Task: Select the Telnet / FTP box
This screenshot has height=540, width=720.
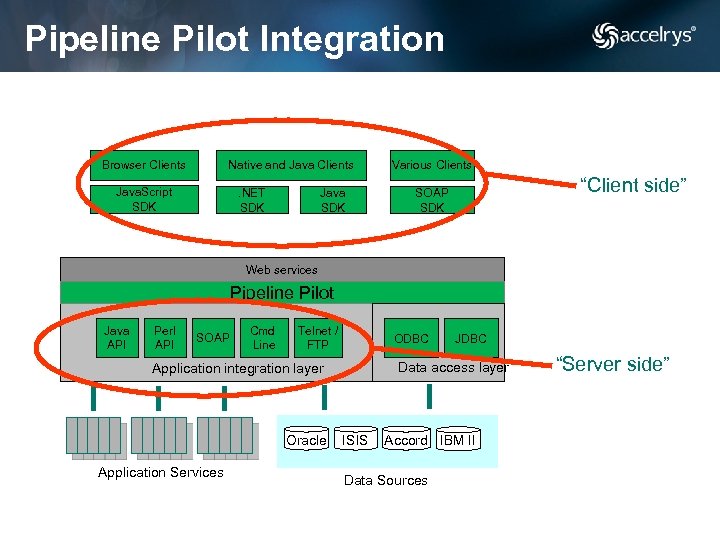Action: (x=318, y=338)
